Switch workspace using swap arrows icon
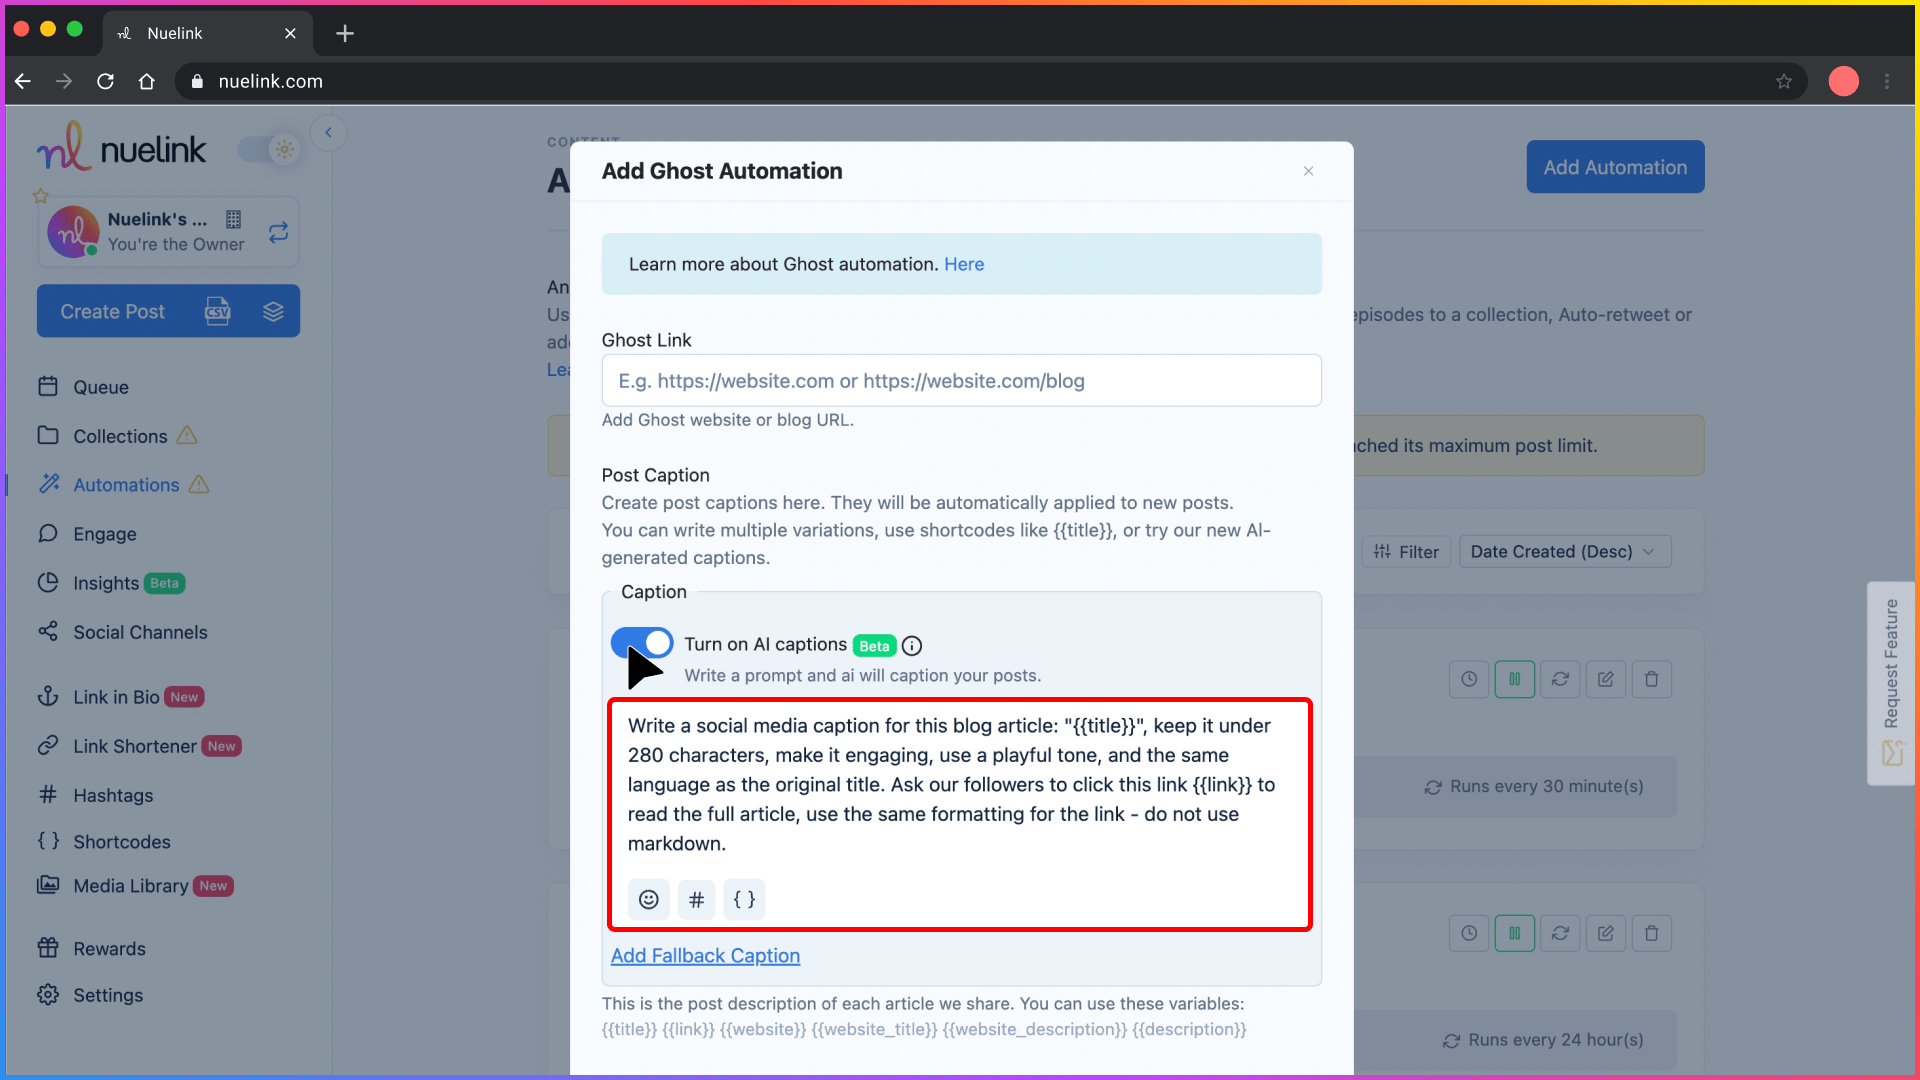 pyautogui.click(x=278, y=232)
